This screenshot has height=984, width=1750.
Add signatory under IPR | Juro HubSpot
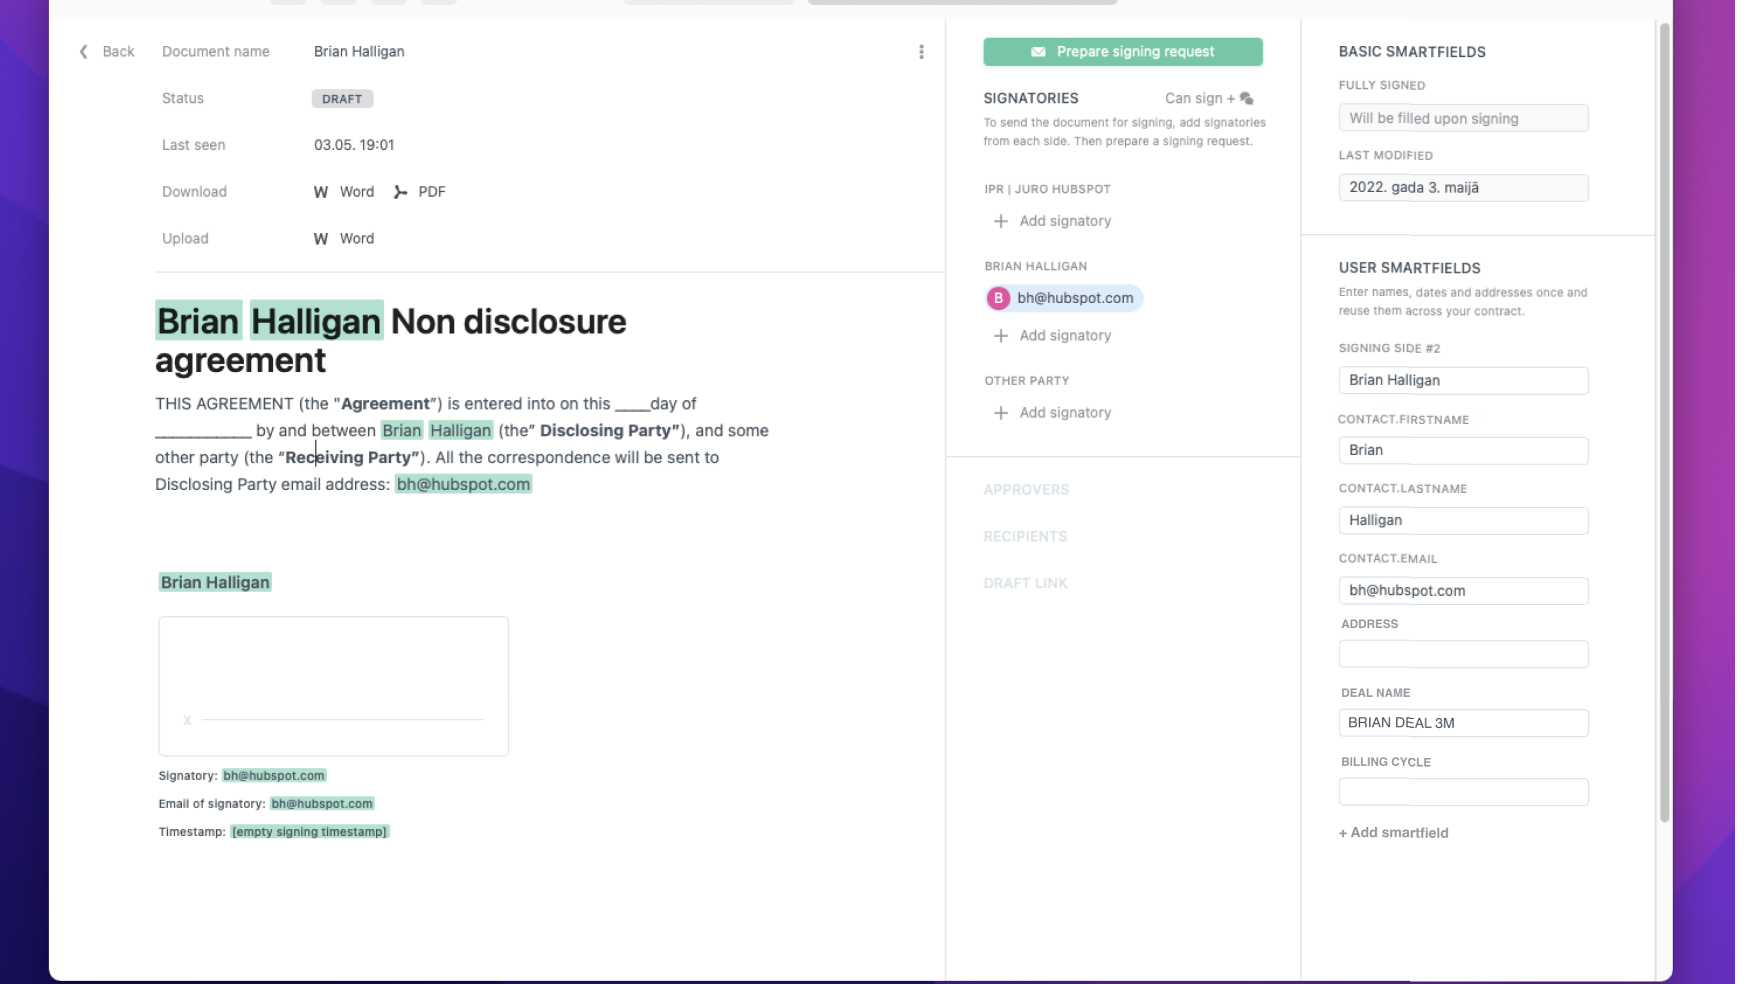pos(1053,221)
